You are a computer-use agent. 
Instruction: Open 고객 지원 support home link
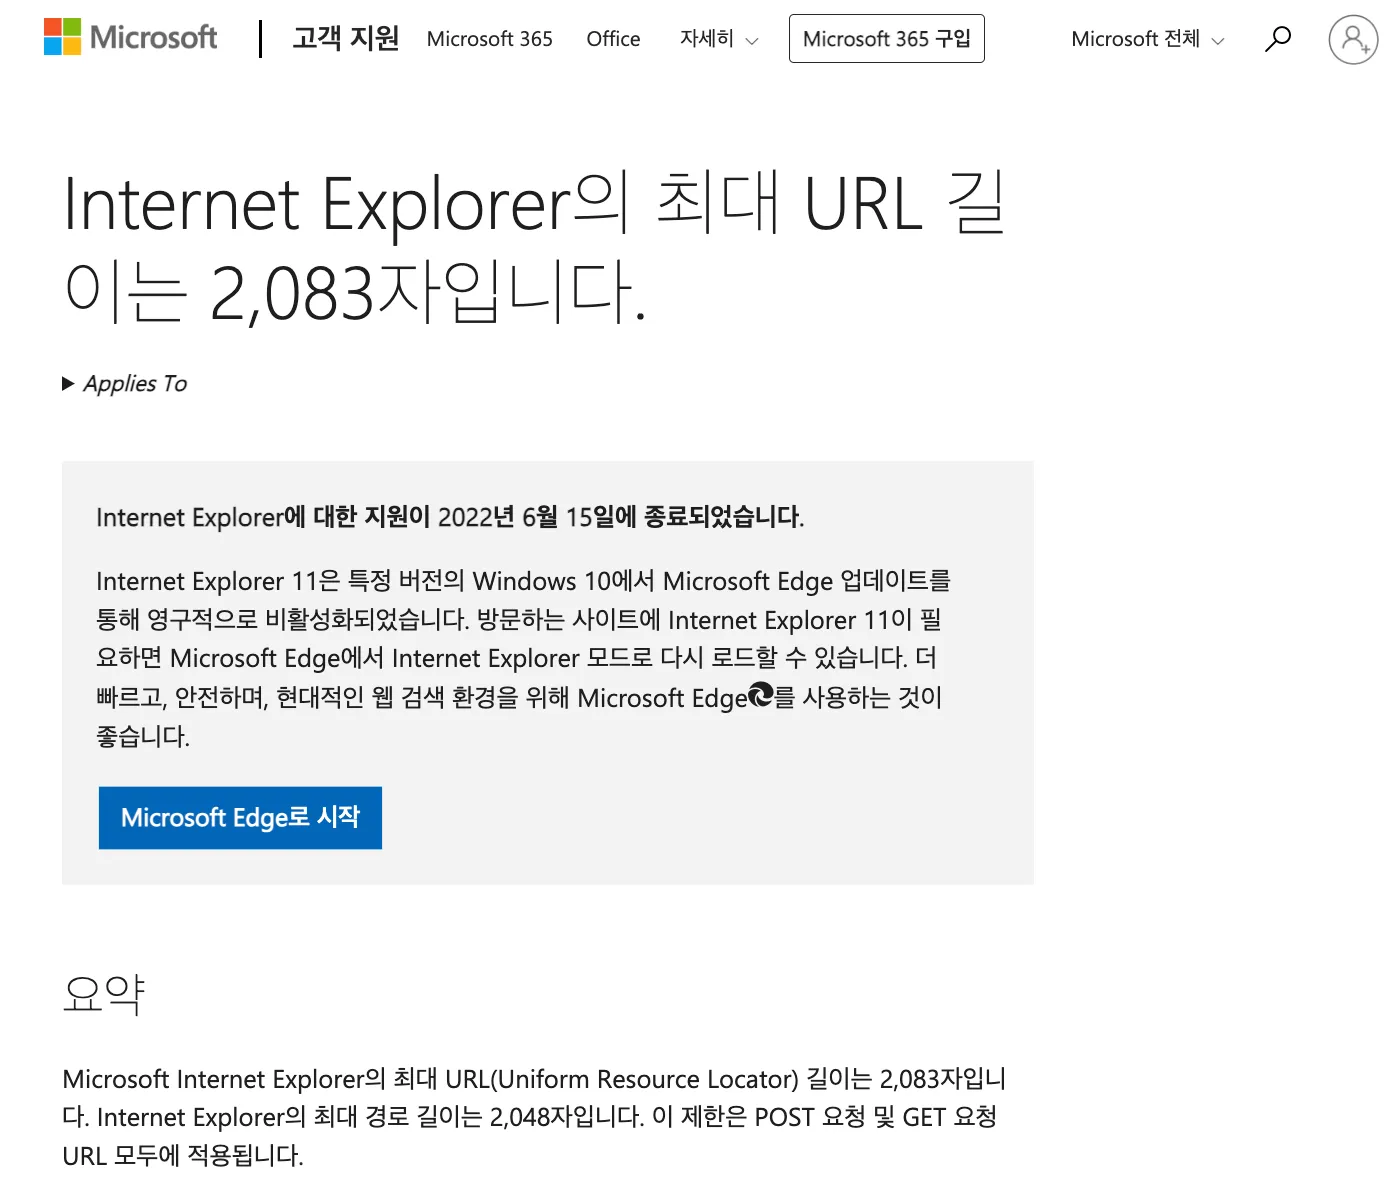click(x=346, y=38)
